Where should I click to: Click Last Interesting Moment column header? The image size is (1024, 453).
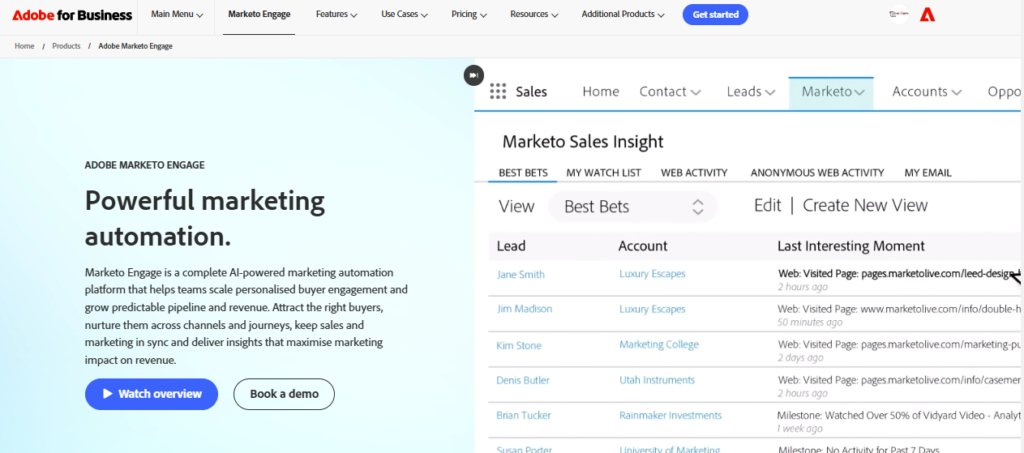pyautogui.click(x=851, y=246)
